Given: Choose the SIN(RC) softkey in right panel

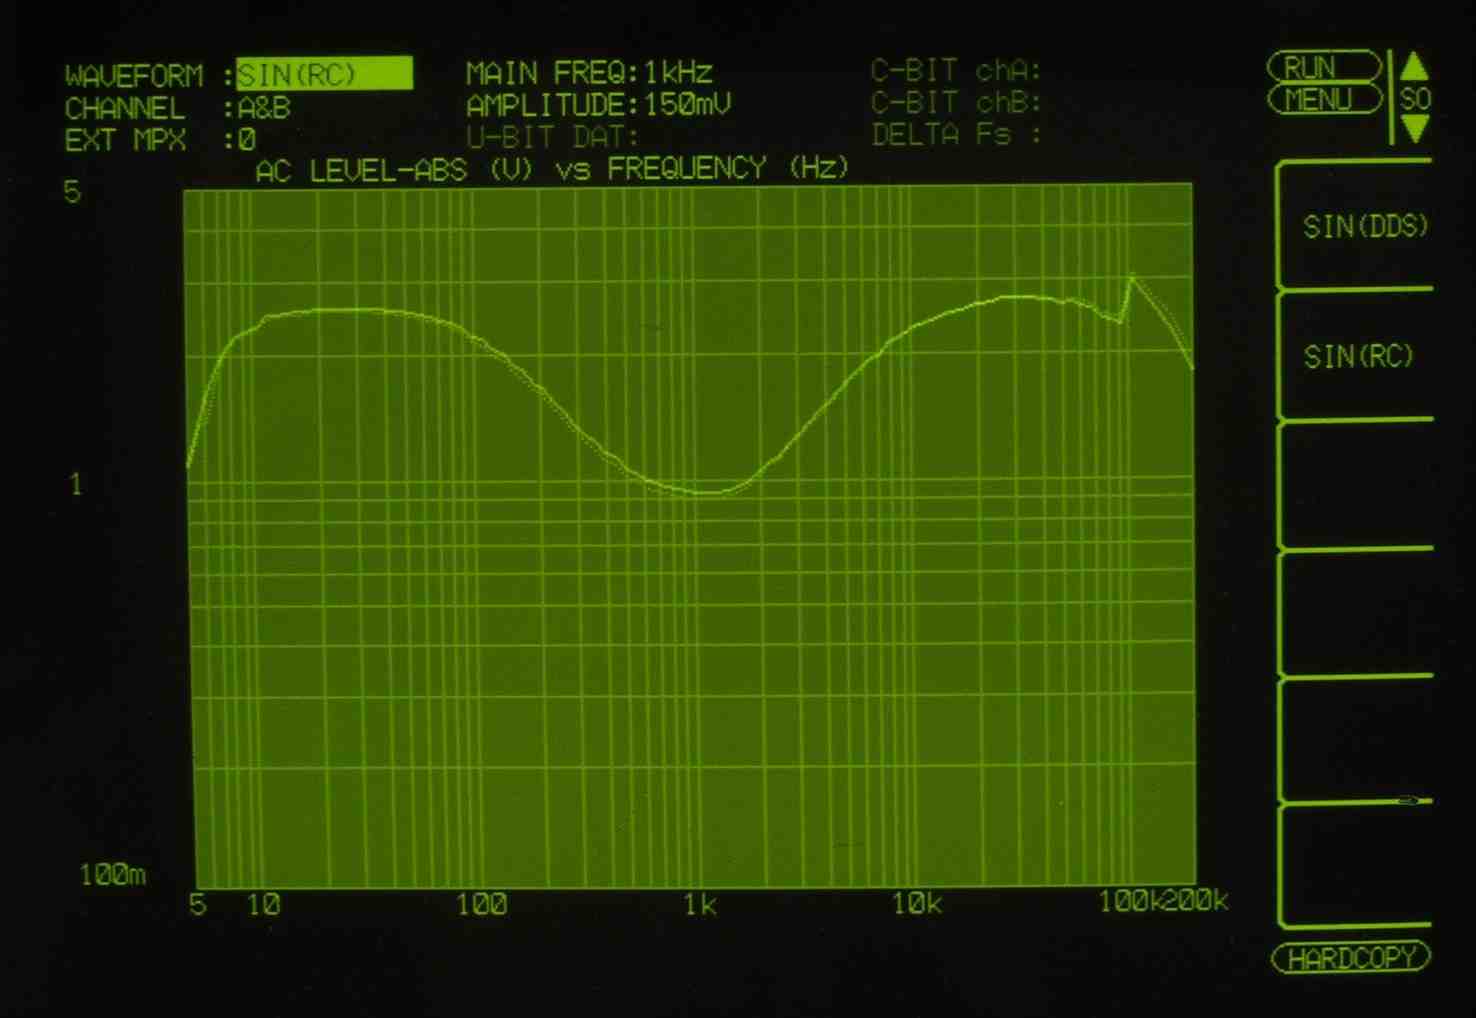Looking at the screenshot, I should [x=1357, y=356].
